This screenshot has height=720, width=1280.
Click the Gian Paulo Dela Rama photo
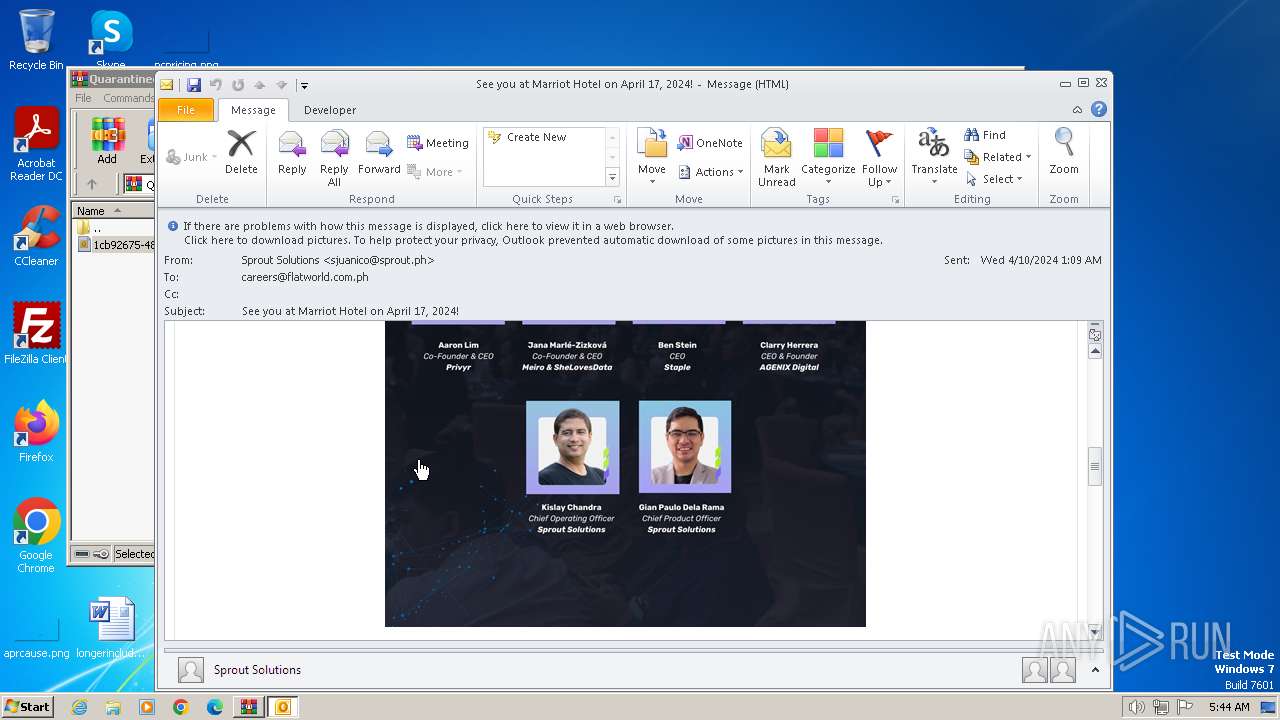tap(685, 447)
